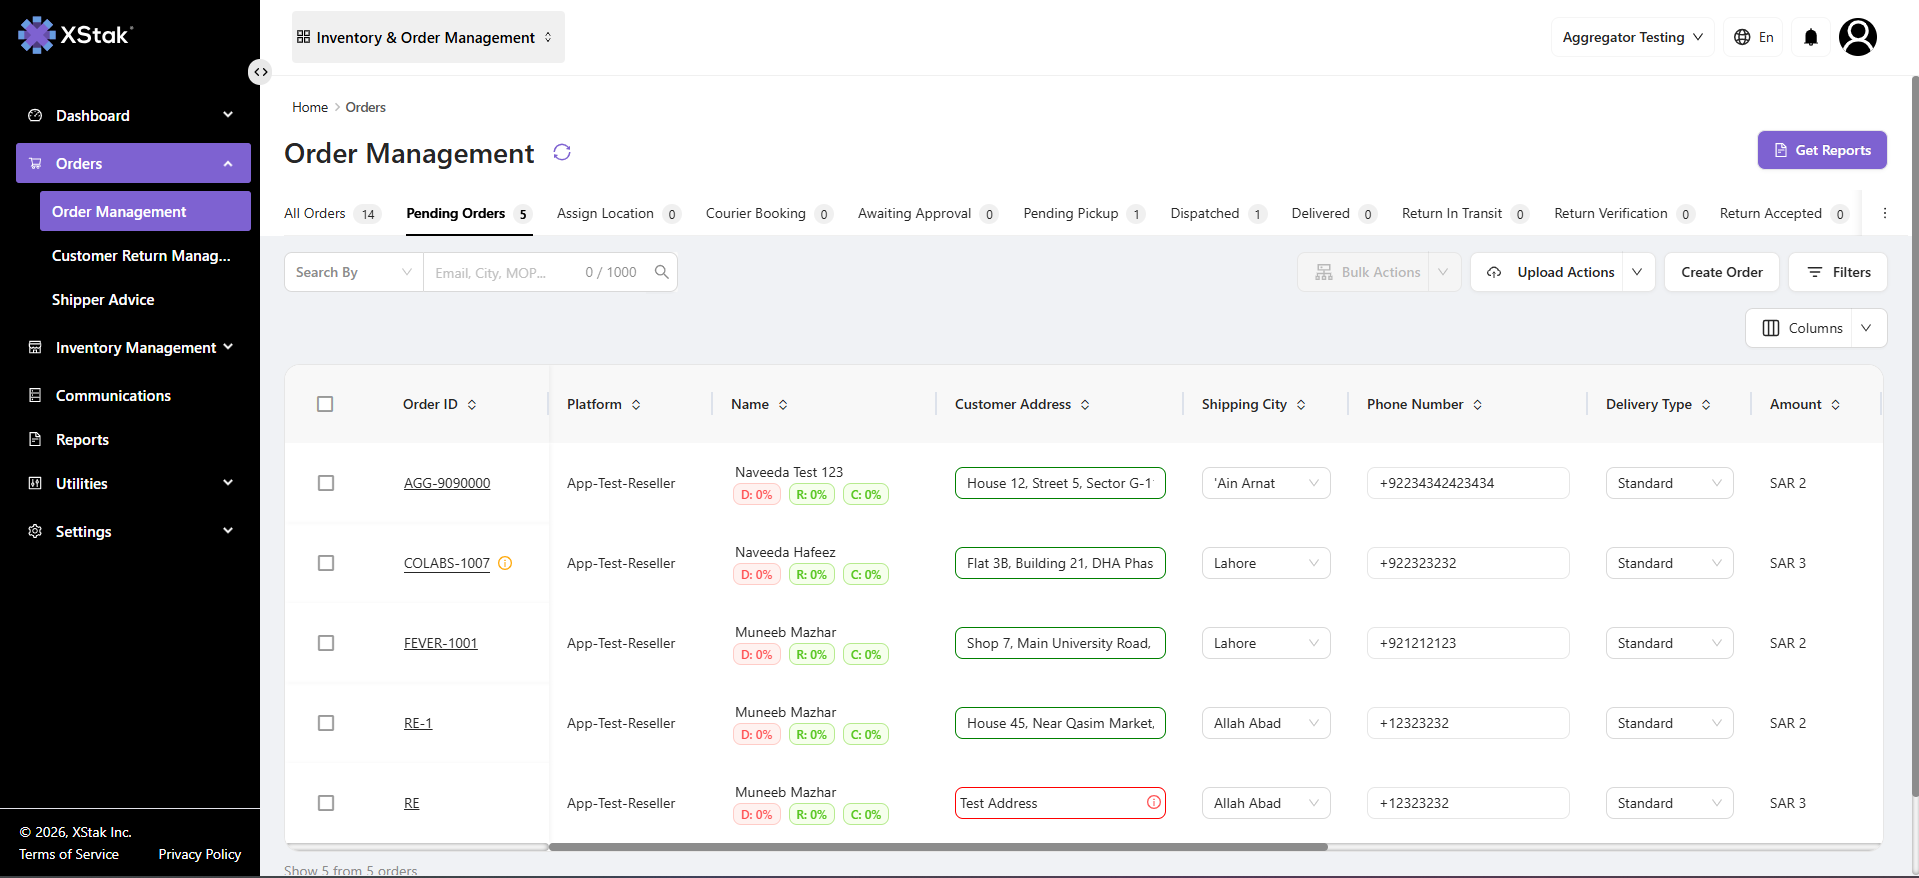Open the tabs overflow three-dot menu
This screenshot has height=878, width=1919.
1884,213
